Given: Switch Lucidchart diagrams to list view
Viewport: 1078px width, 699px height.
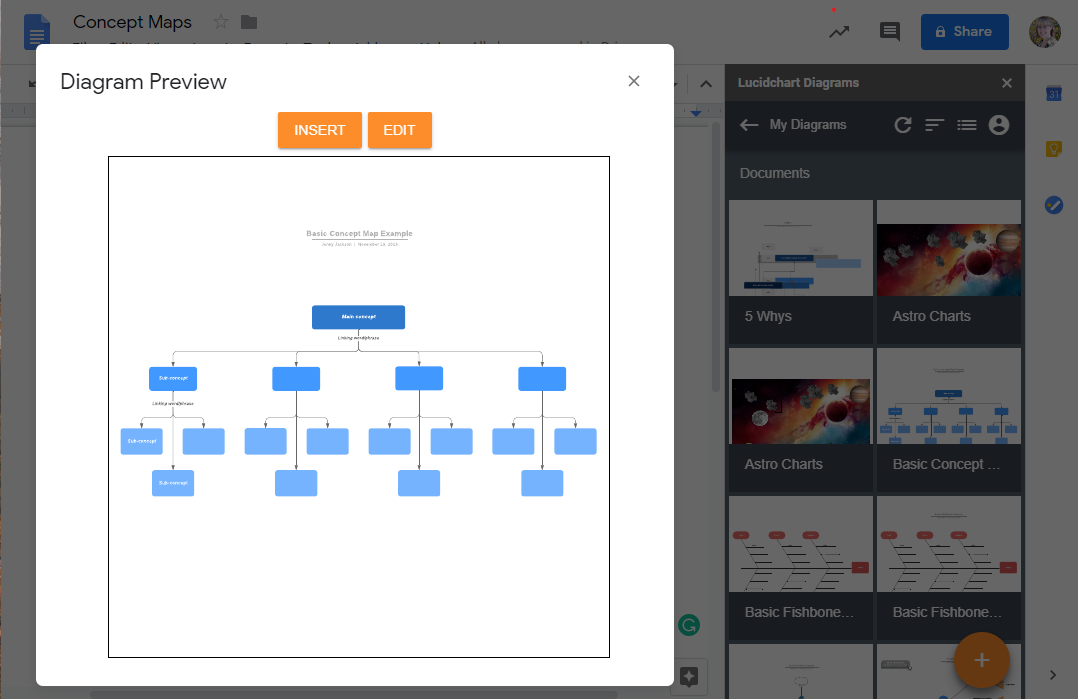Looking at the screenshot, I should 966,125.
